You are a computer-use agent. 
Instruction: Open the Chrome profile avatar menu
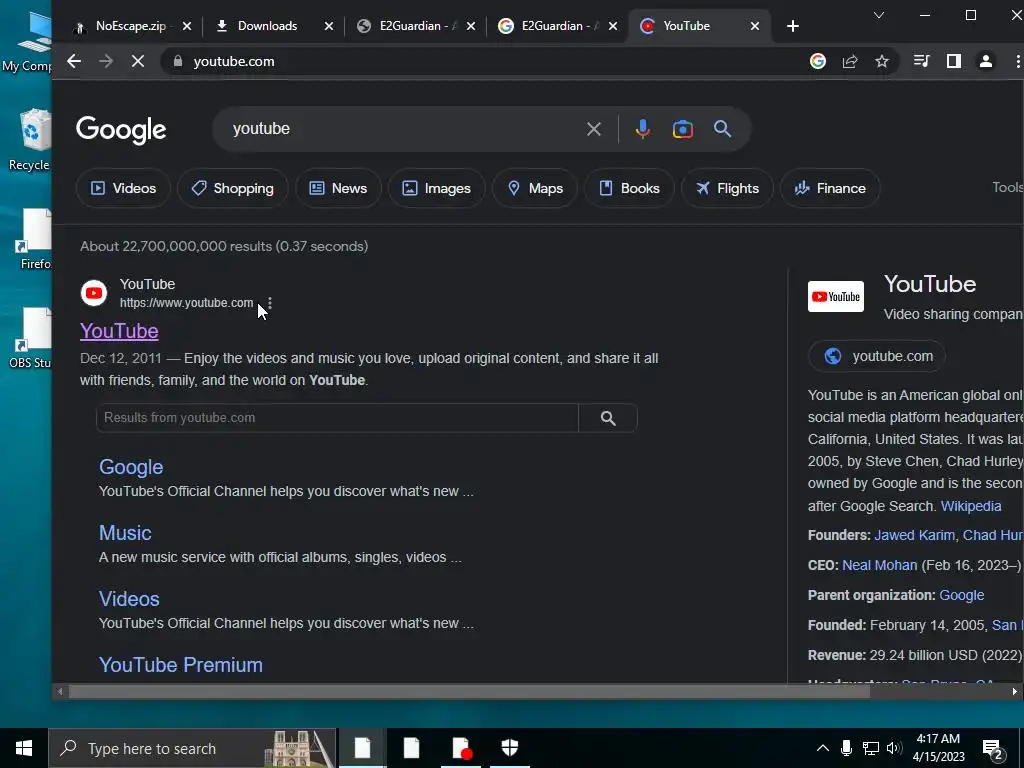(985, 61)
